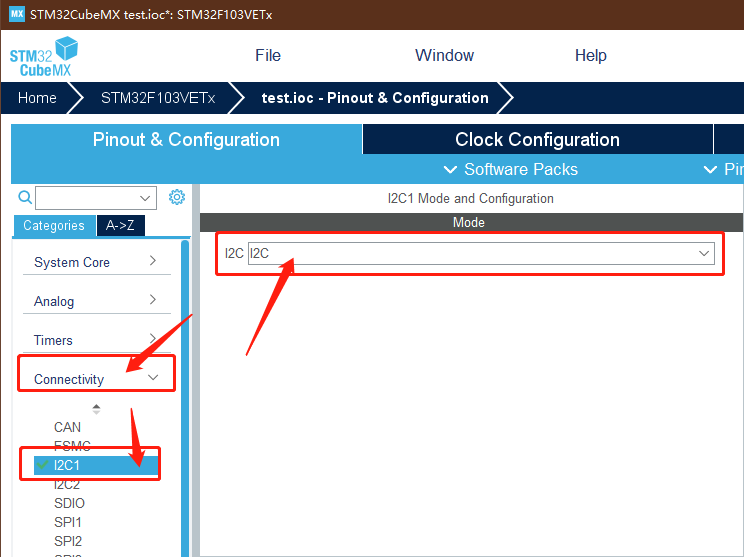This screenshot has height=557, width=744.
Task: Expand the System Core category
Action: (96, 262)
